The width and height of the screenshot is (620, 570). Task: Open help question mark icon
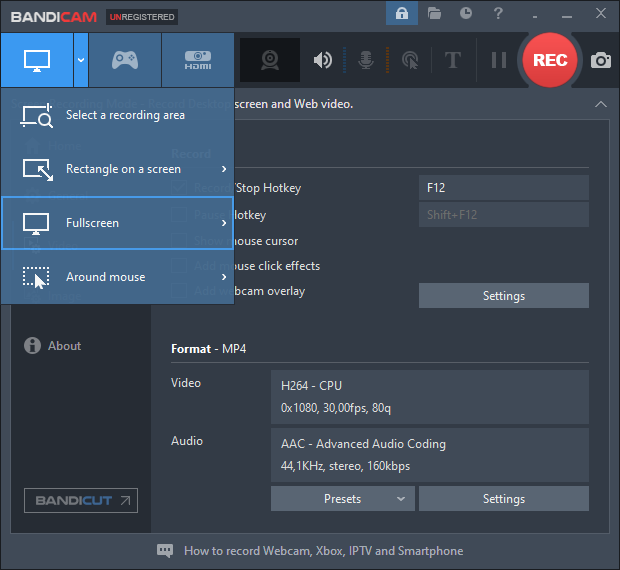[498, 13]
